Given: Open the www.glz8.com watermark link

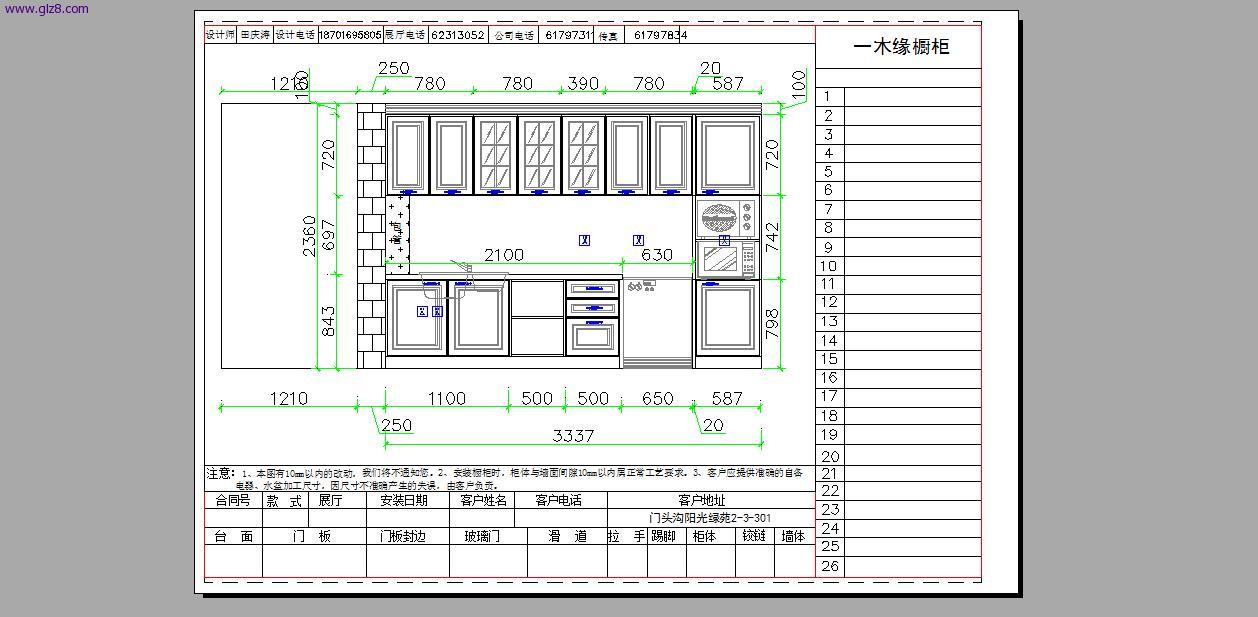Looking at the screenshot, I should pyautogui.click(x=45, y=8).
